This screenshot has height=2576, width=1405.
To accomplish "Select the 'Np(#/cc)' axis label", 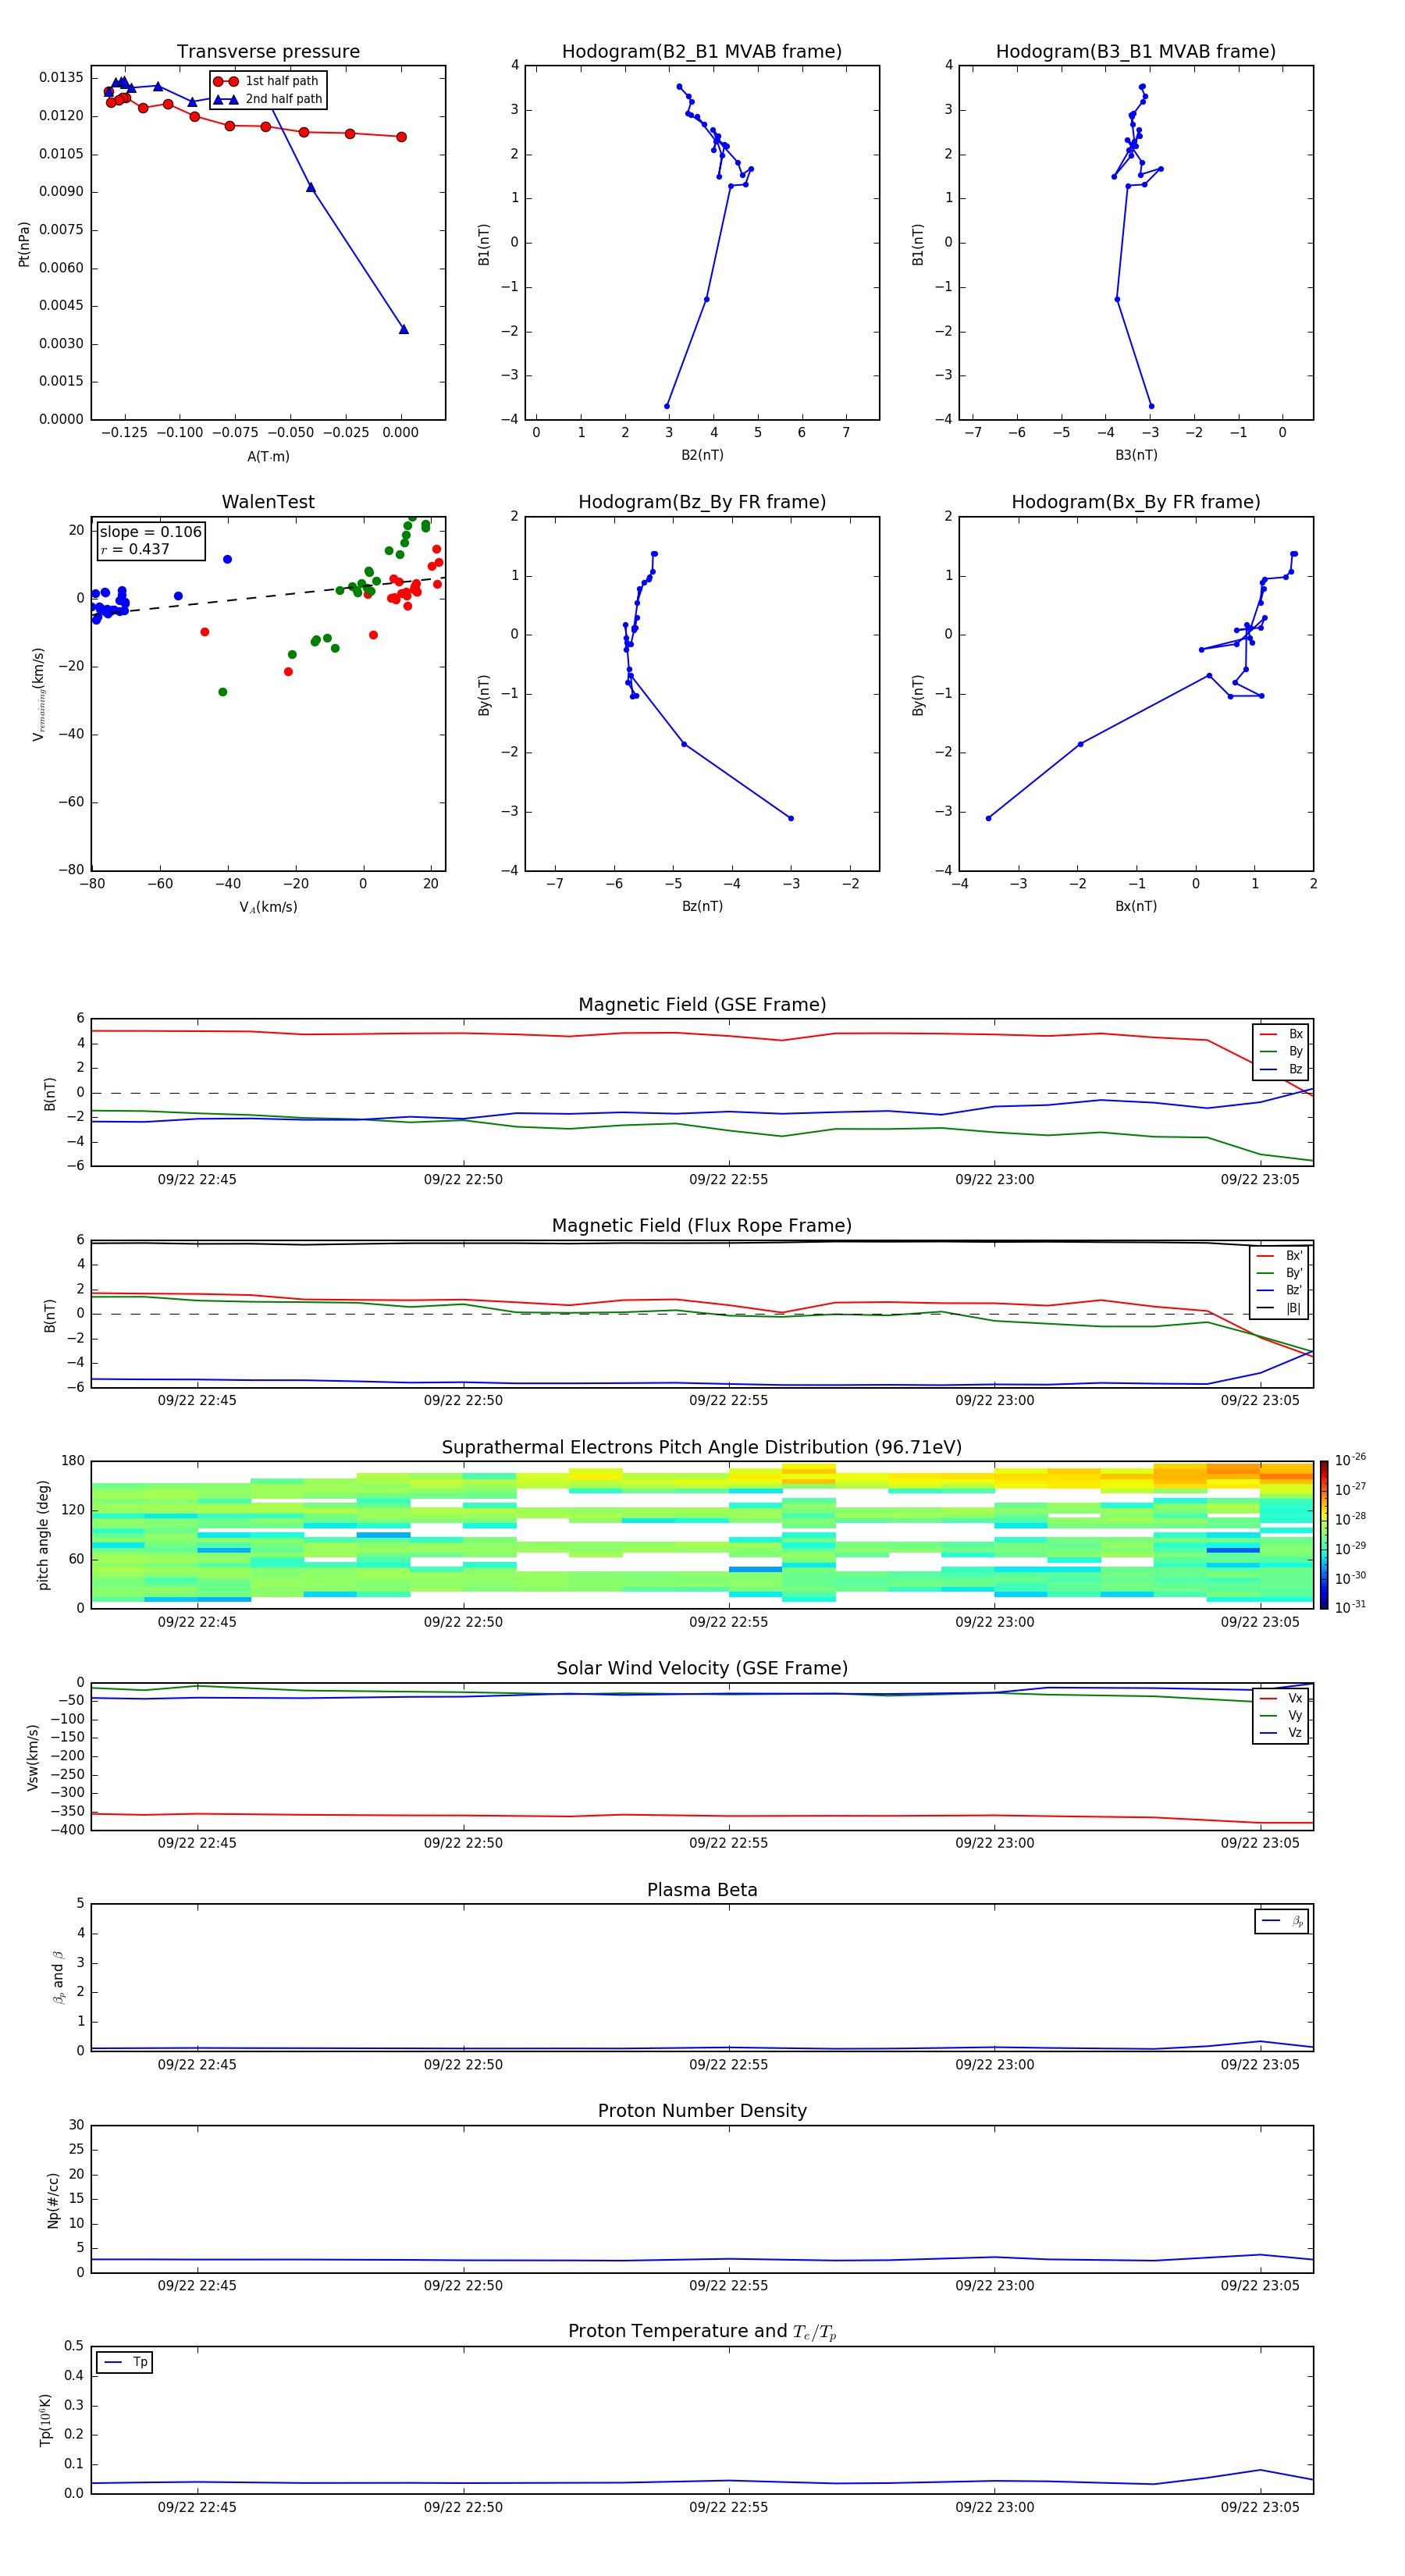I will (53, 2200).
